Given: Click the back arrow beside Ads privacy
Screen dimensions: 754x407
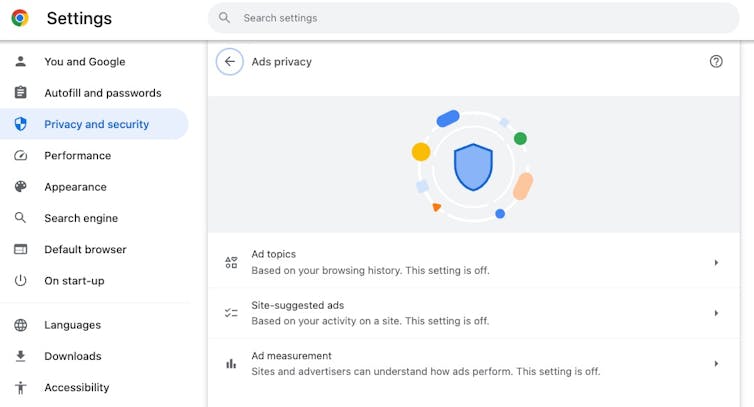Looking at the screenshot, I should coord(230,62).
